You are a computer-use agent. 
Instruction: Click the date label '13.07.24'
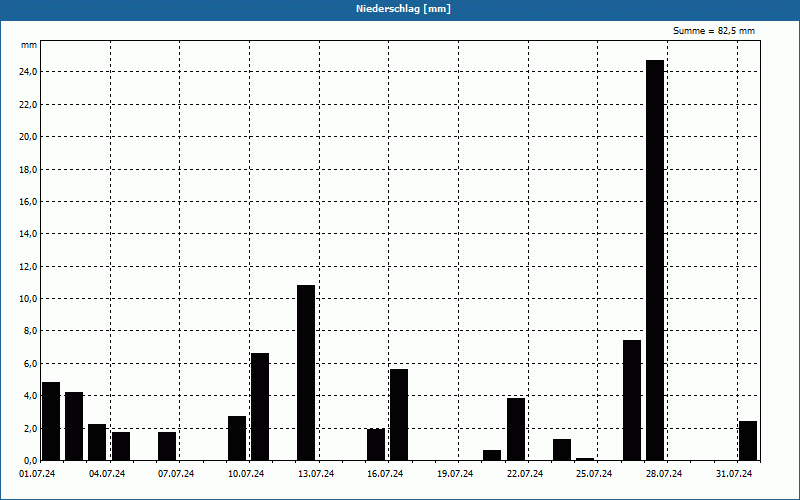pos(316,474)
